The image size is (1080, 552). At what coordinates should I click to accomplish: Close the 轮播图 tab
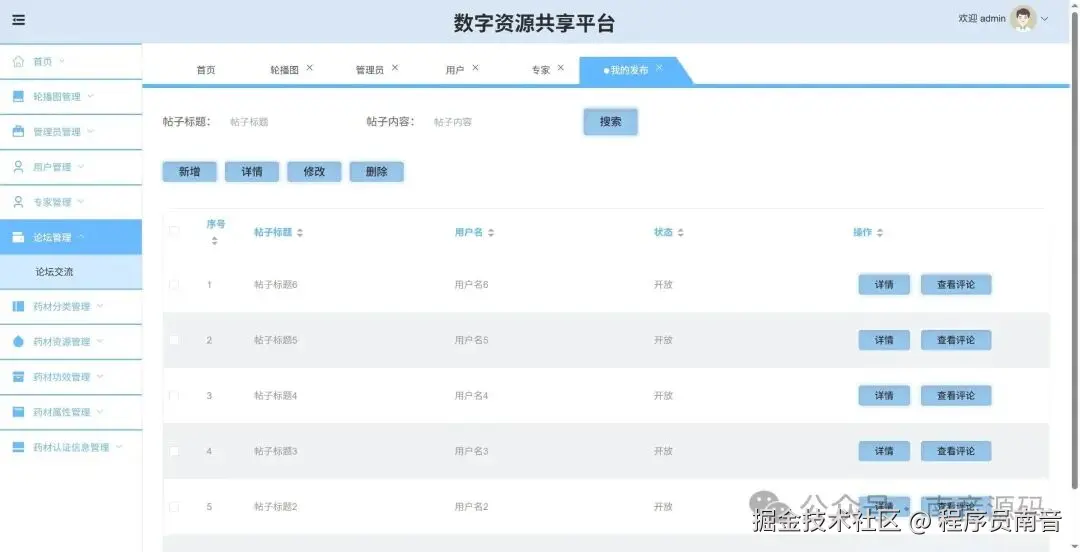(309, 68)
